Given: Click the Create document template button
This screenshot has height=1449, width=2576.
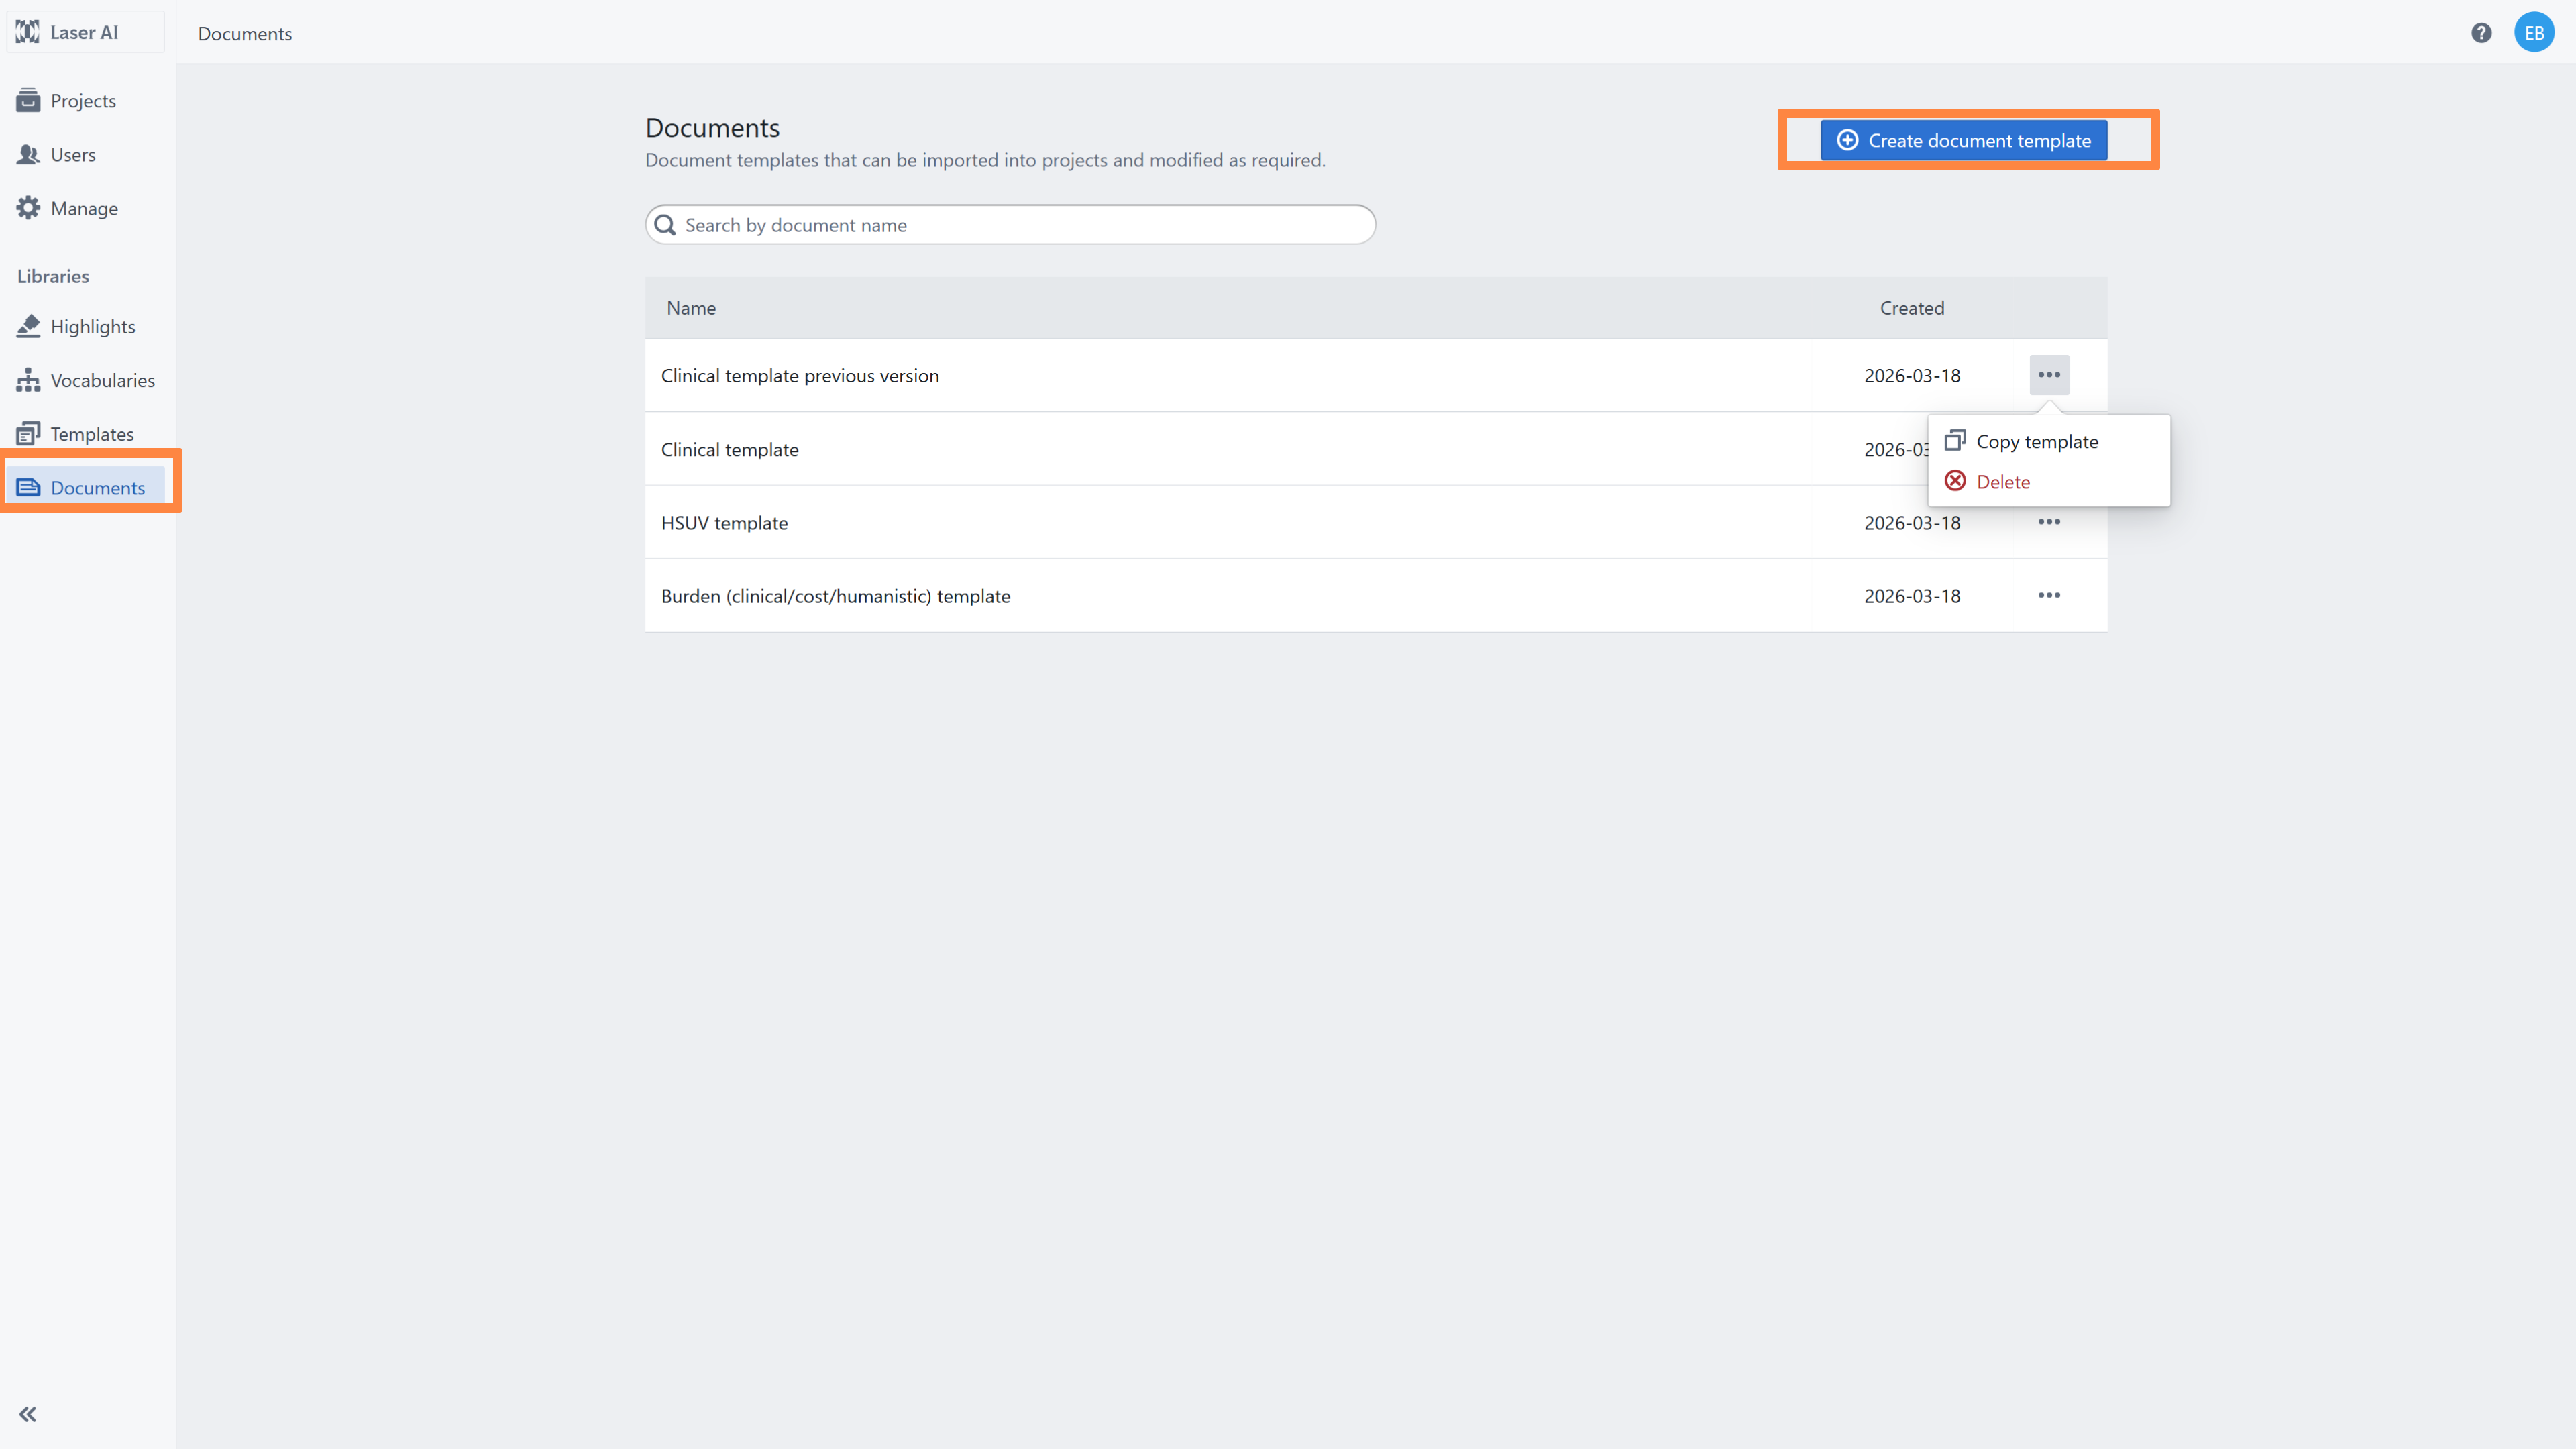Looking at the screenshot, I should [x=1963, y=141].
